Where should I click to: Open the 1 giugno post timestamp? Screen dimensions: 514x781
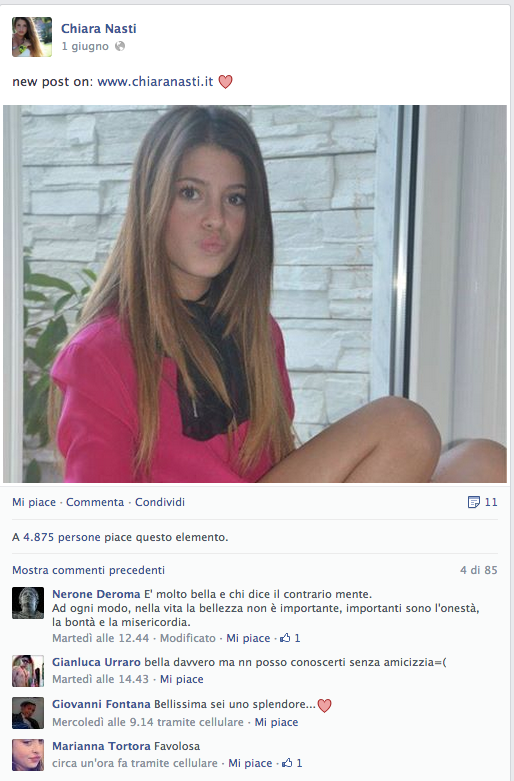(x=85, y=46)
